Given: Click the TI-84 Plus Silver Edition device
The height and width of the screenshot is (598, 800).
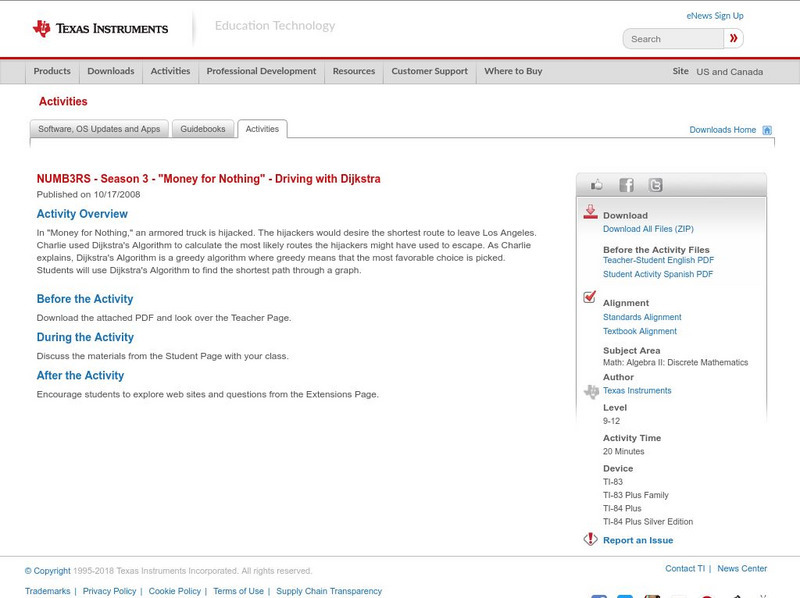Looking at the screenshot, I should [x=648, y=521].
